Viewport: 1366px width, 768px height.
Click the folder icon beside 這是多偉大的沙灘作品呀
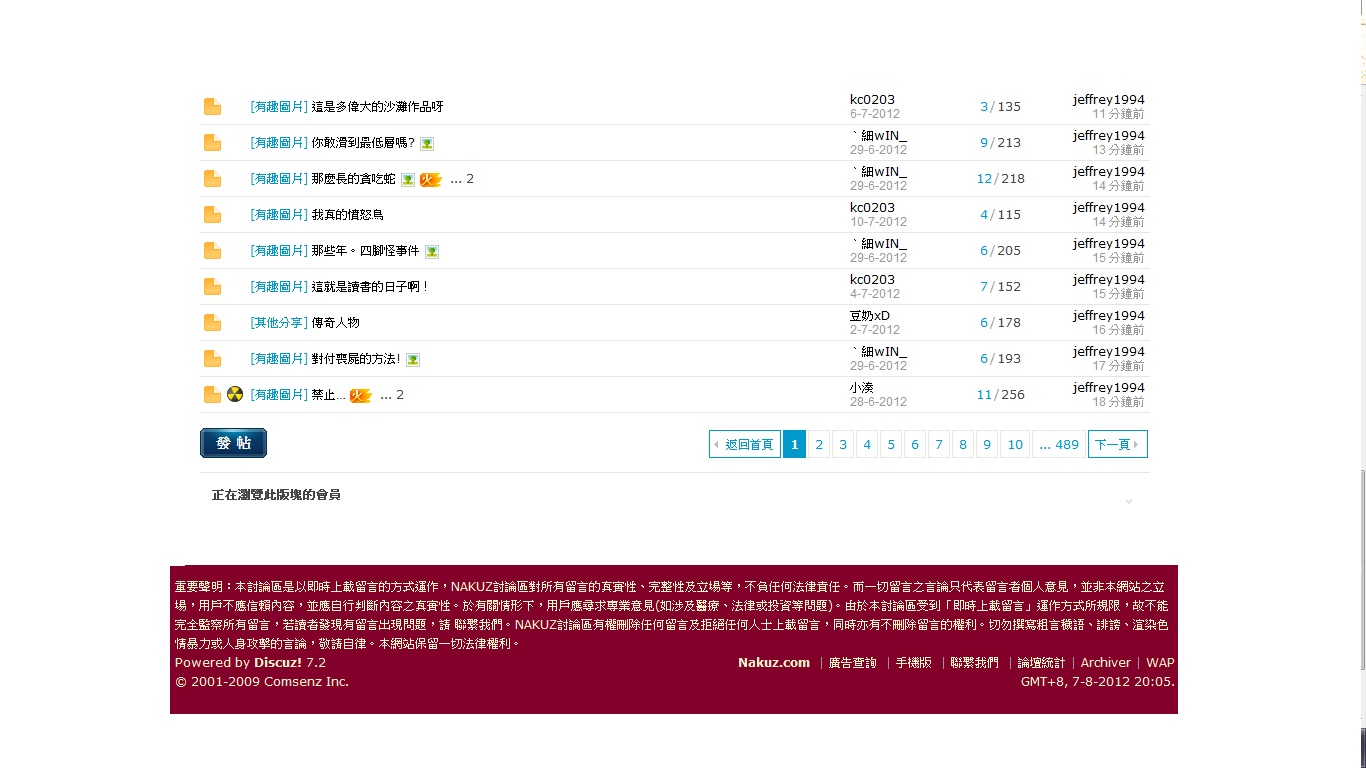coord(212,107)
